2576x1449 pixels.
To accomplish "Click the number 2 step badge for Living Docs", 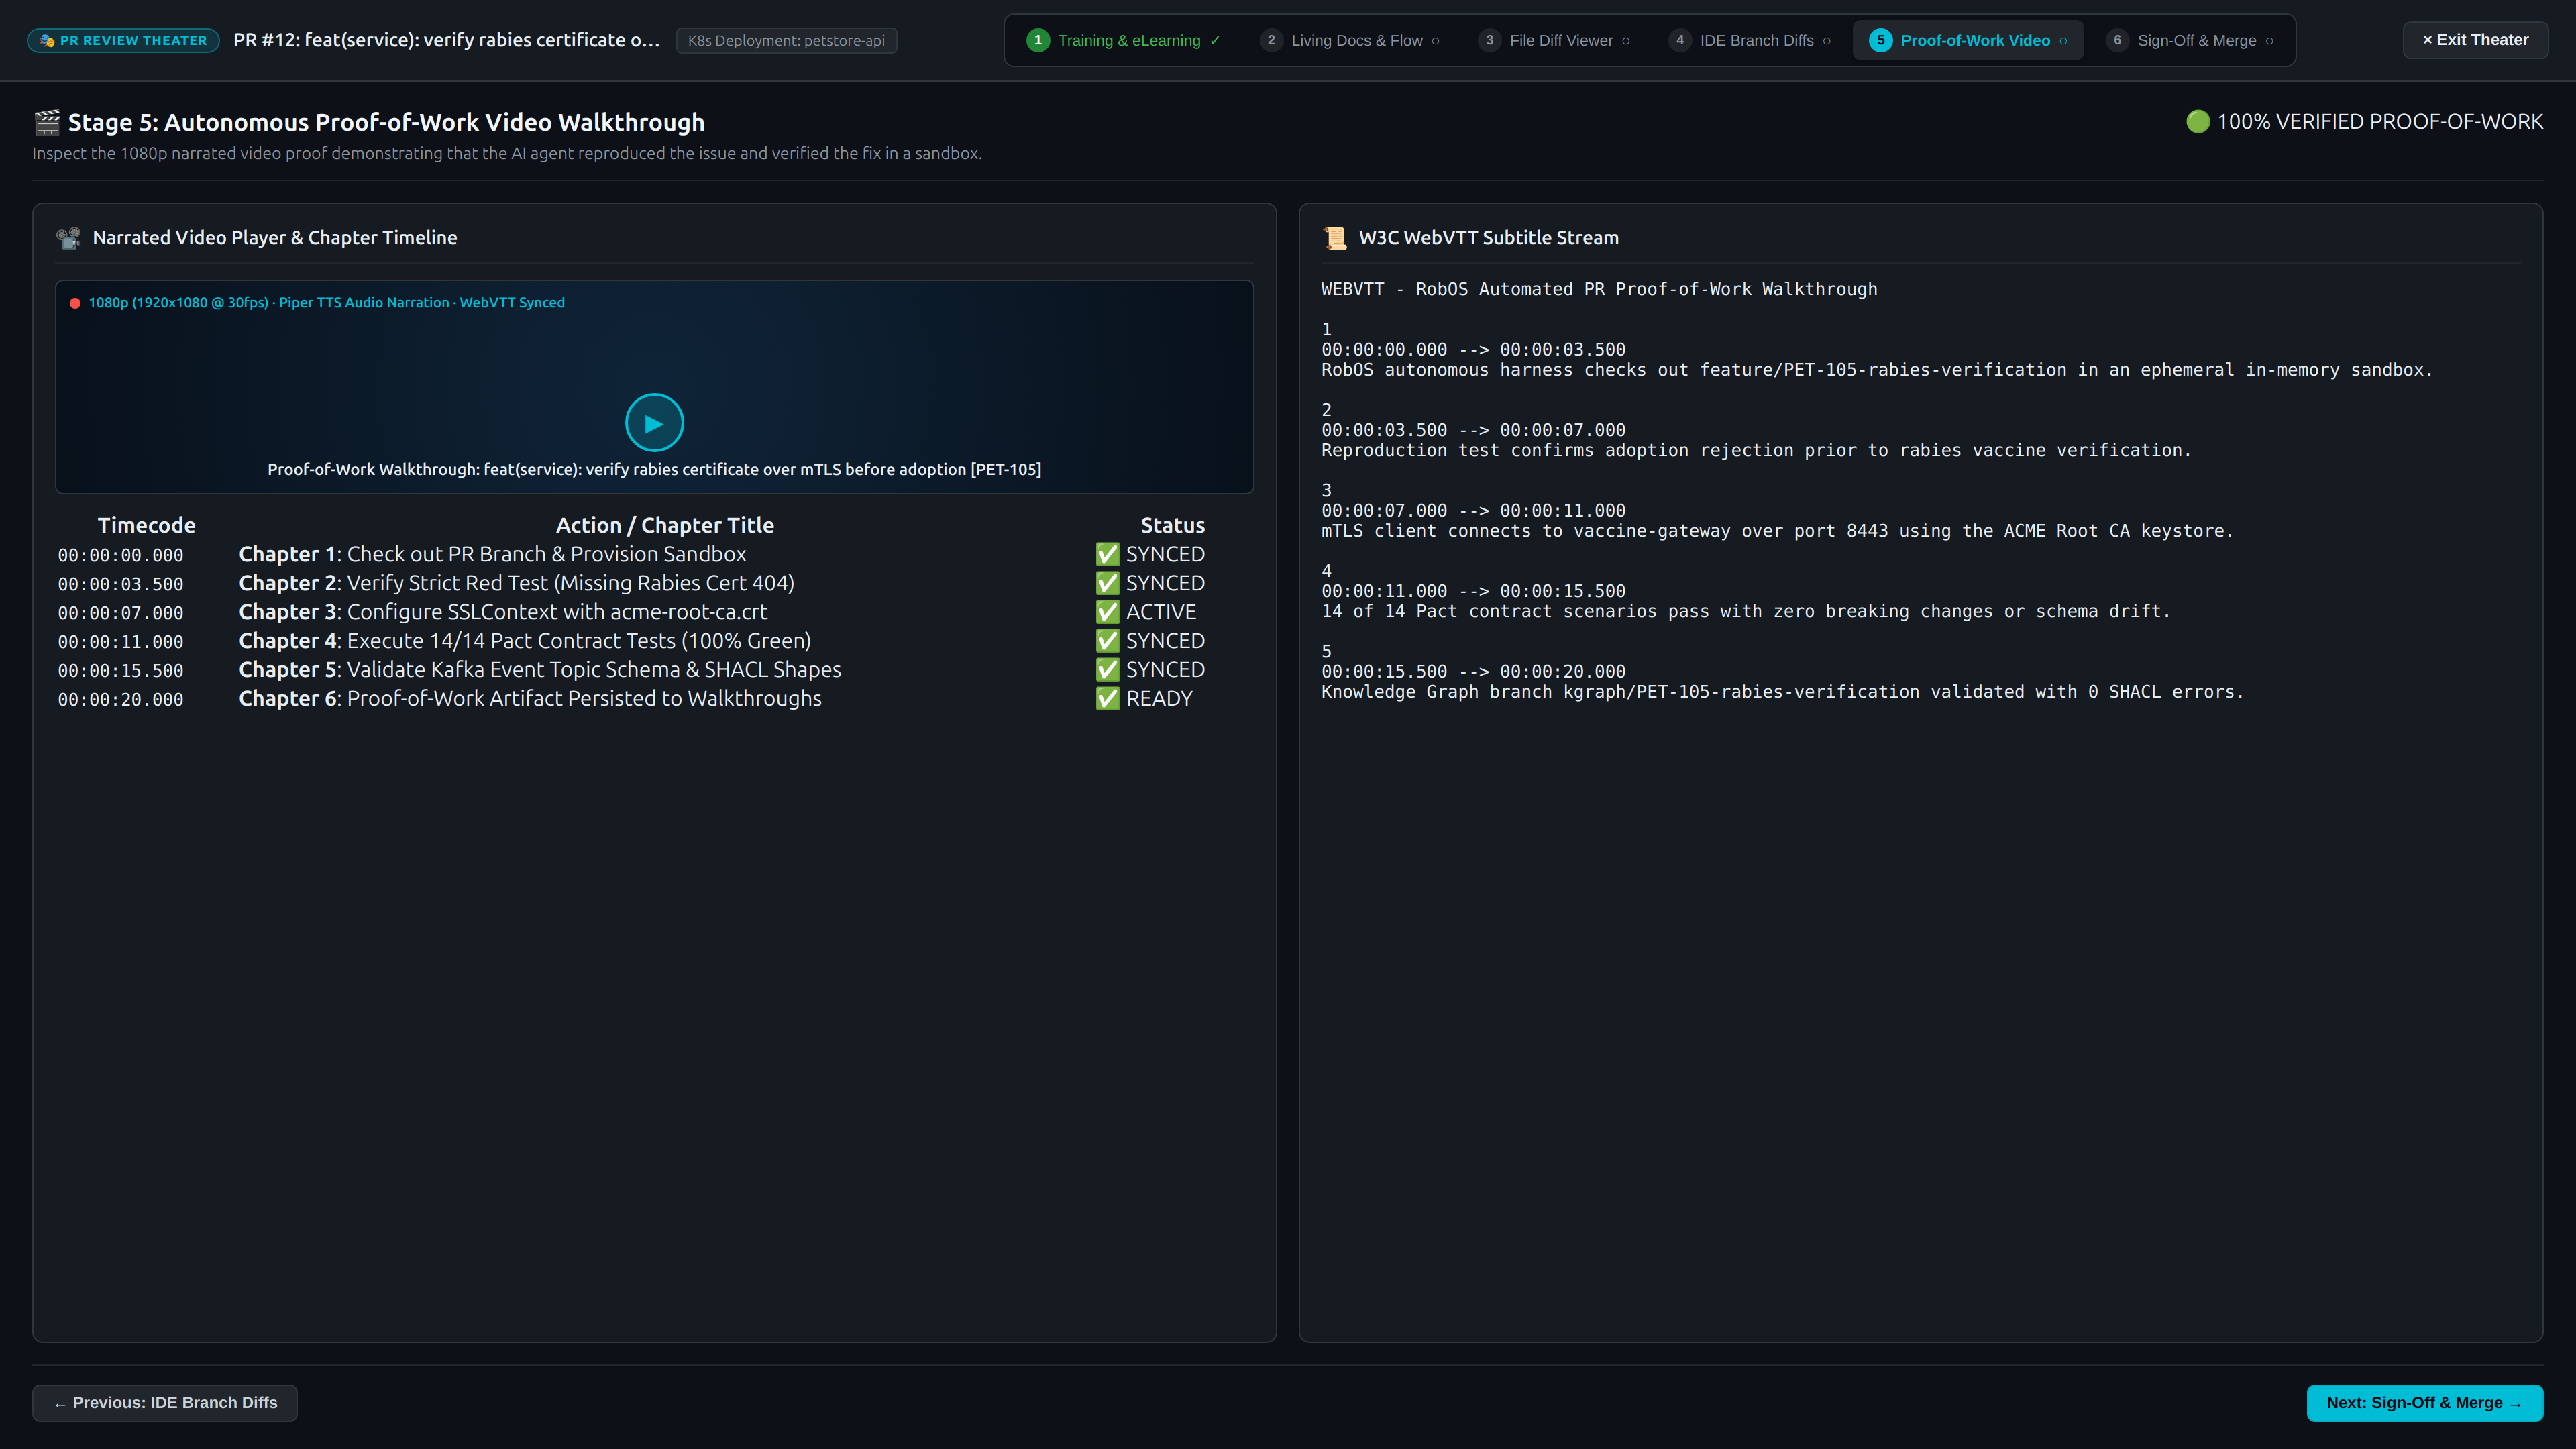I will tap(1271, 40).
